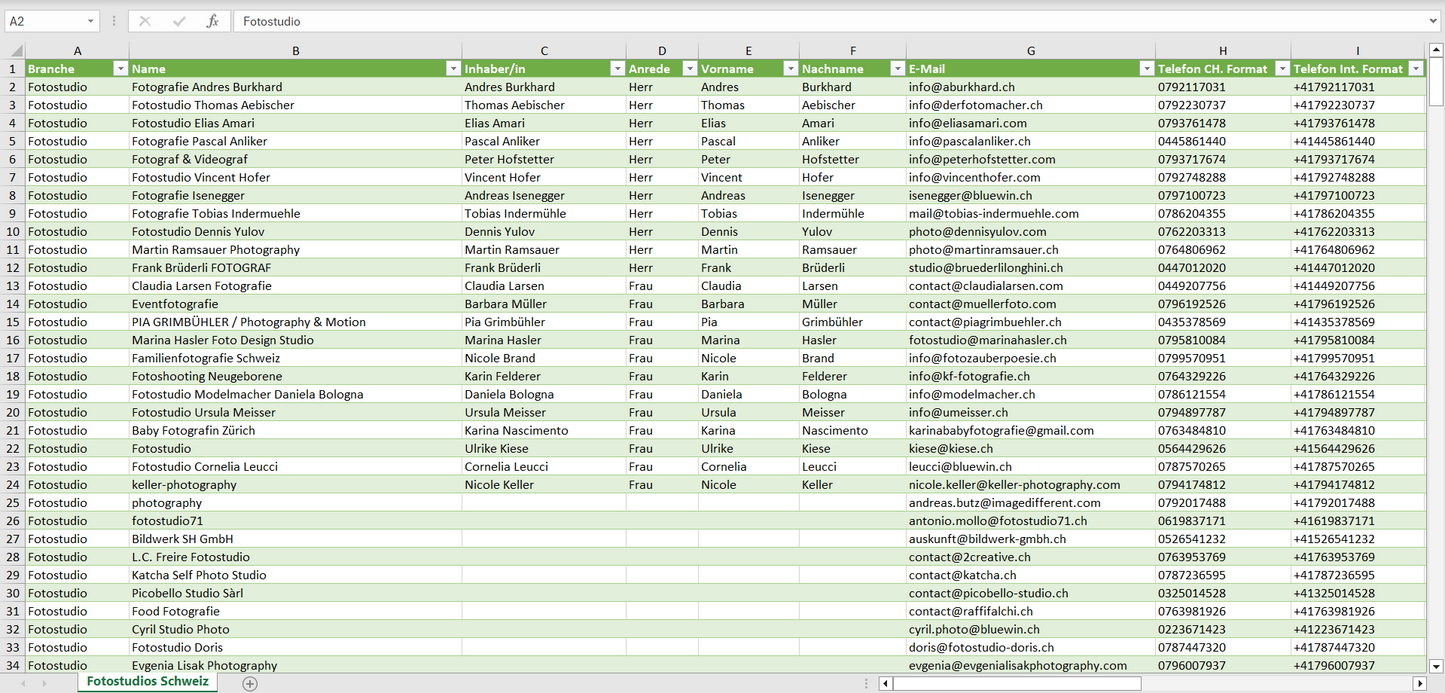Click the previous sheet navigation arrow
The height and width of the screenshot is (693, 1445).
coord(21,683)
